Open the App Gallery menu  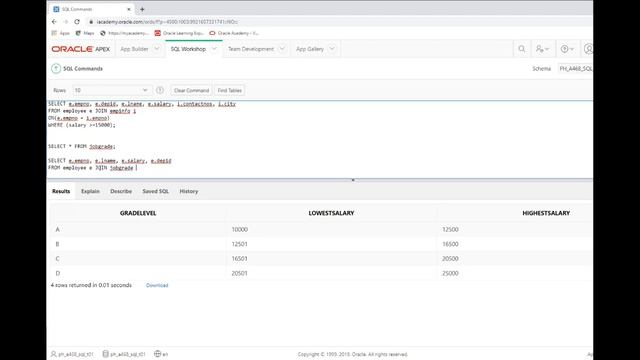(x=310, y=49)
